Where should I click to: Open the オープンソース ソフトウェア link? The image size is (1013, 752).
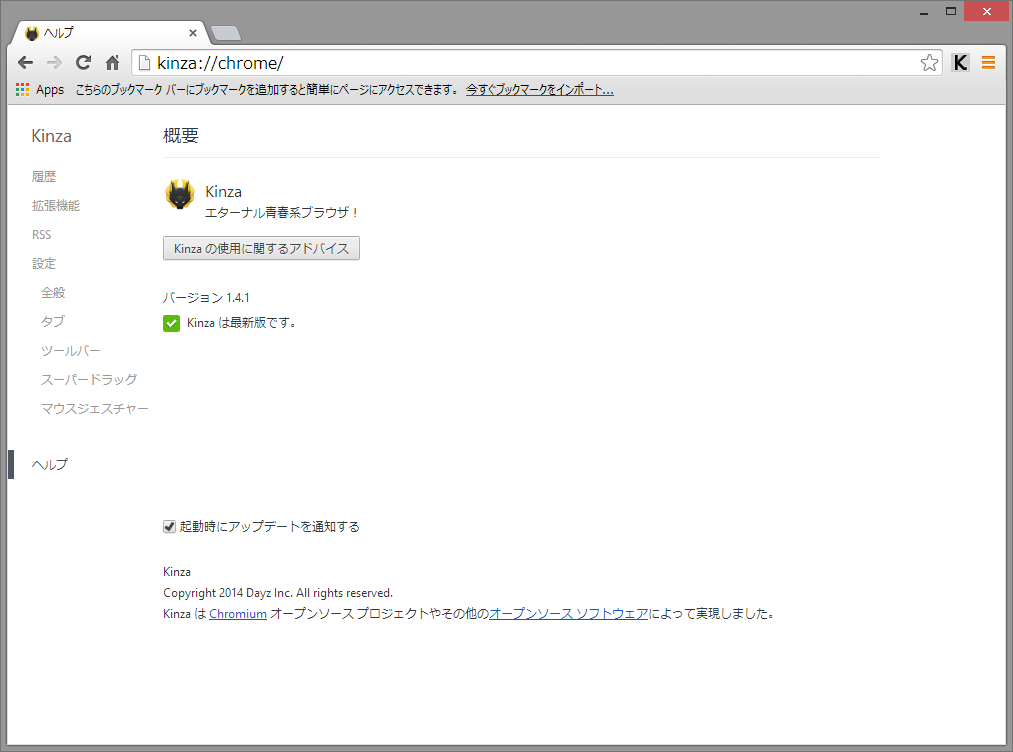(x=568, y=613)
